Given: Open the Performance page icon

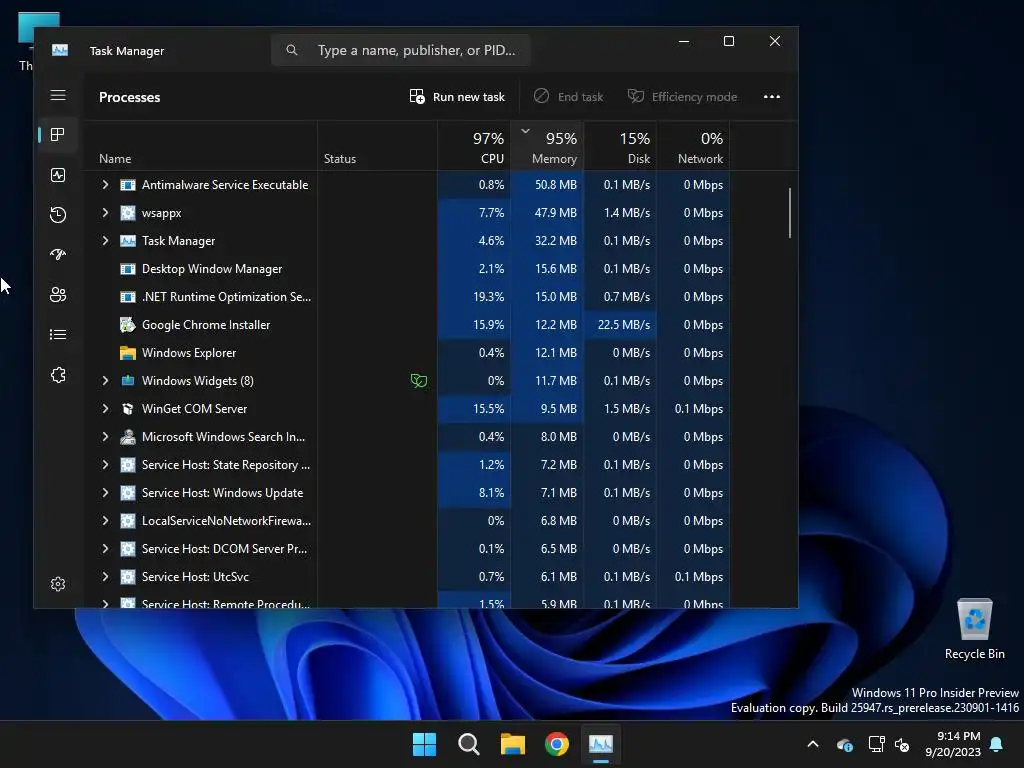Looking at the screenshot, I should pos(58,175).
